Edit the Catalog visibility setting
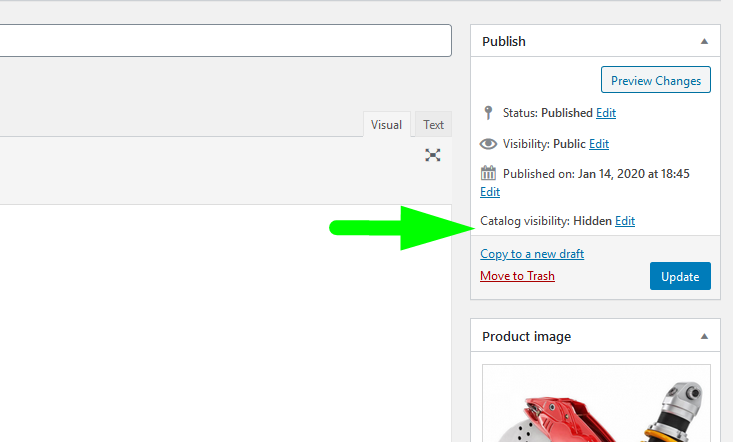The height and width of the screenshot is (442, 733). pyautogui.click(x=625, y=221)
